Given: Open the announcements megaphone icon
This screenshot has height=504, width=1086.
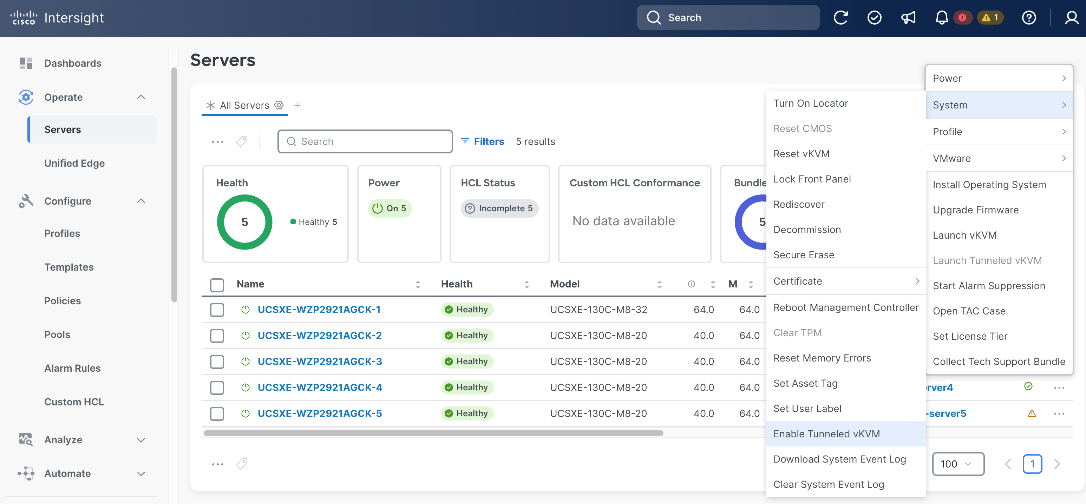Looking at the screenshot, I should (x=908, y=18).
